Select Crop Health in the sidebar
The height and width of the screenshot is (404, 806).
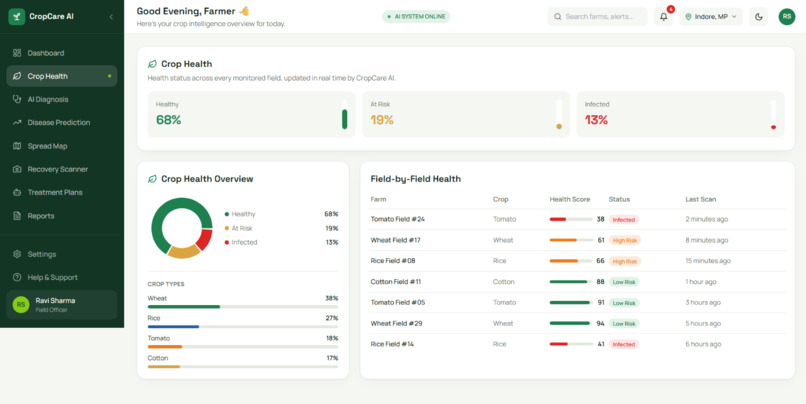pyautogui.click(x=62, y=76)
